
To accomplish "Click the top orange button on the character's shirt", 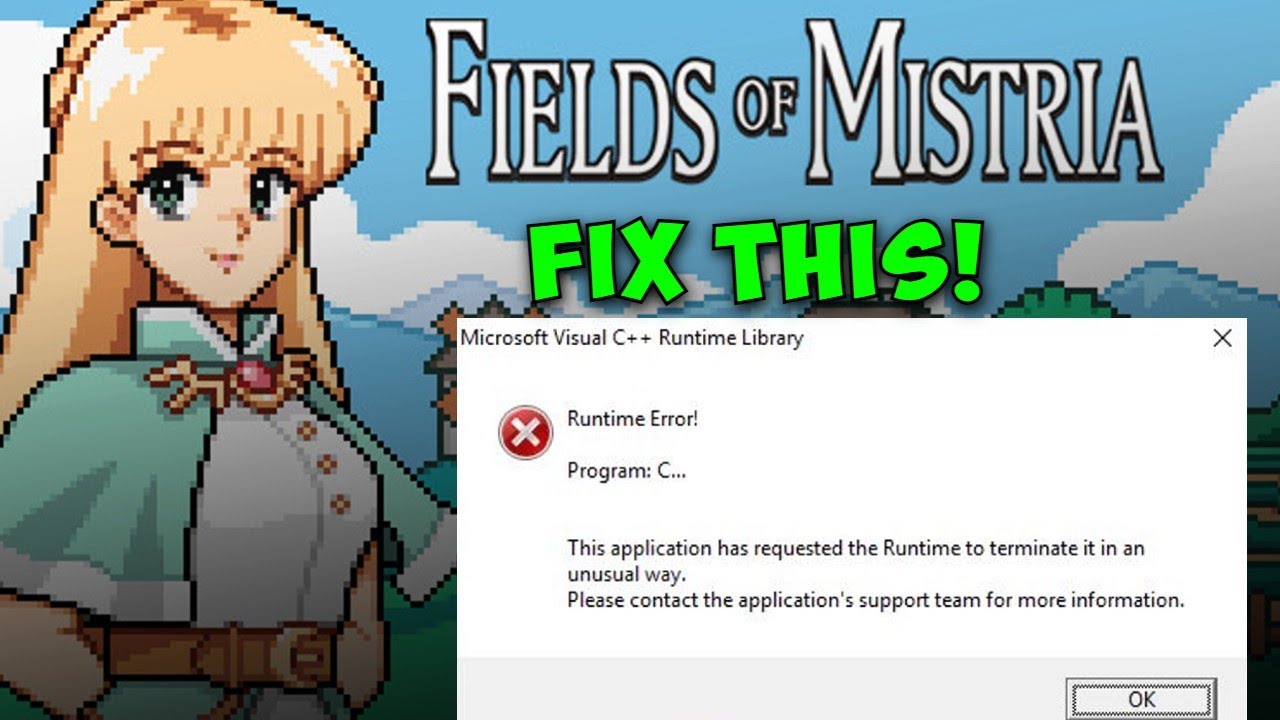I will (x=308, y=431).
